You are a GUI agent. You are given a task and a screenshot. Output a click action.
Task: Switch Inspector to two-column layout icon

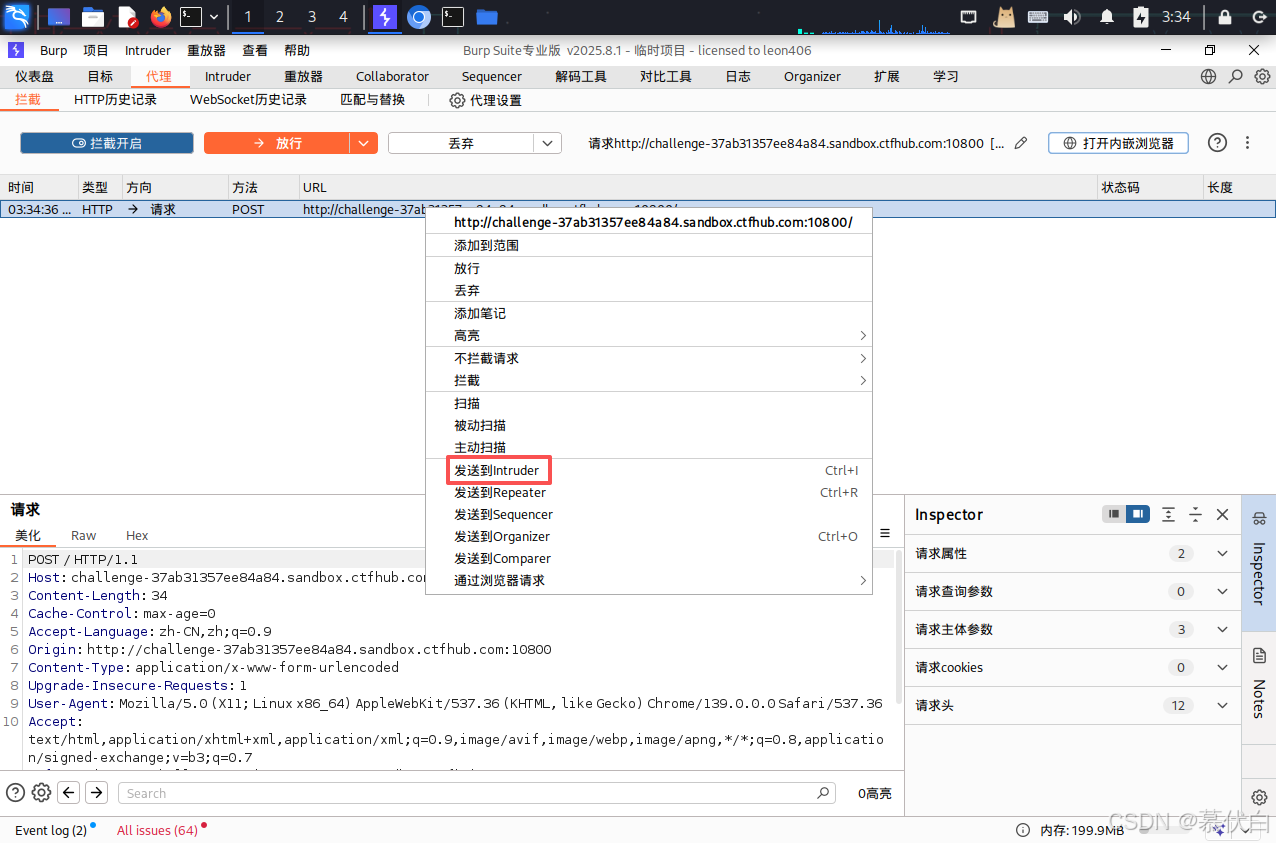(1138, 514)
